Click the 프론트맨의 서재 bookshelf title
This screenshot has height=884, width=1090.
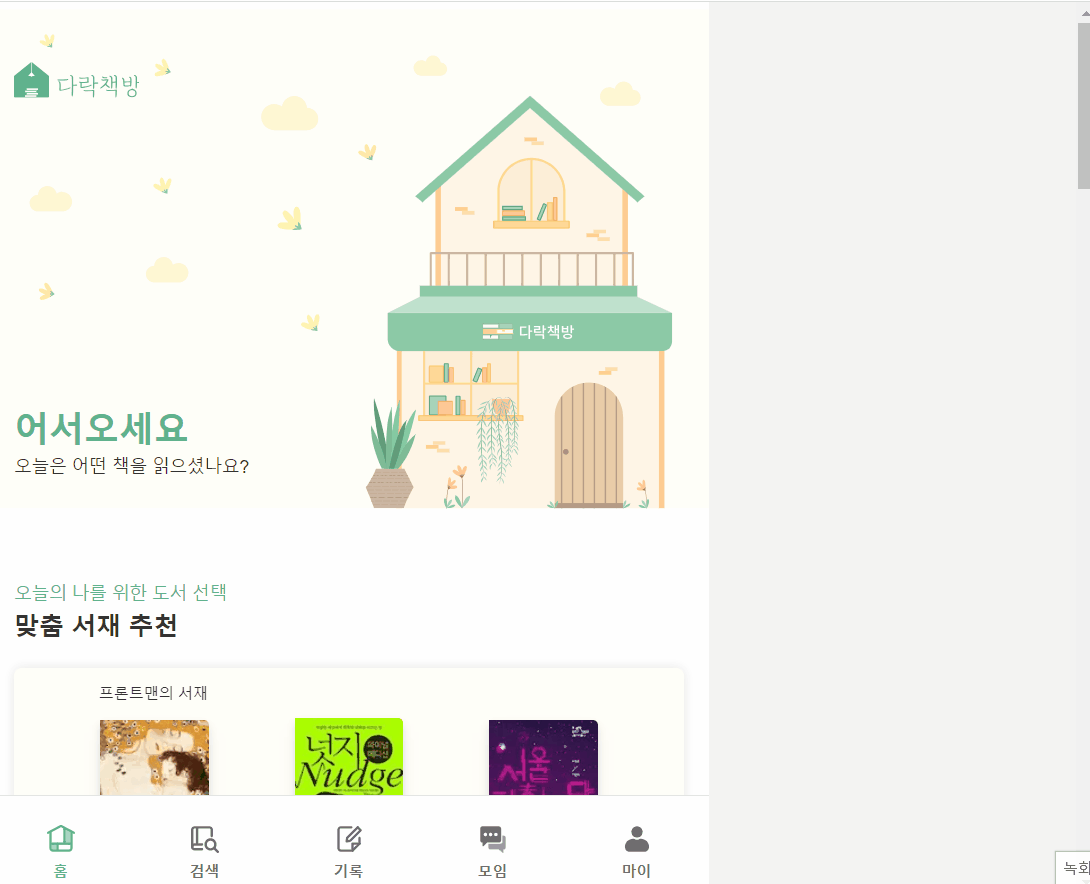(x=153, y=692)
